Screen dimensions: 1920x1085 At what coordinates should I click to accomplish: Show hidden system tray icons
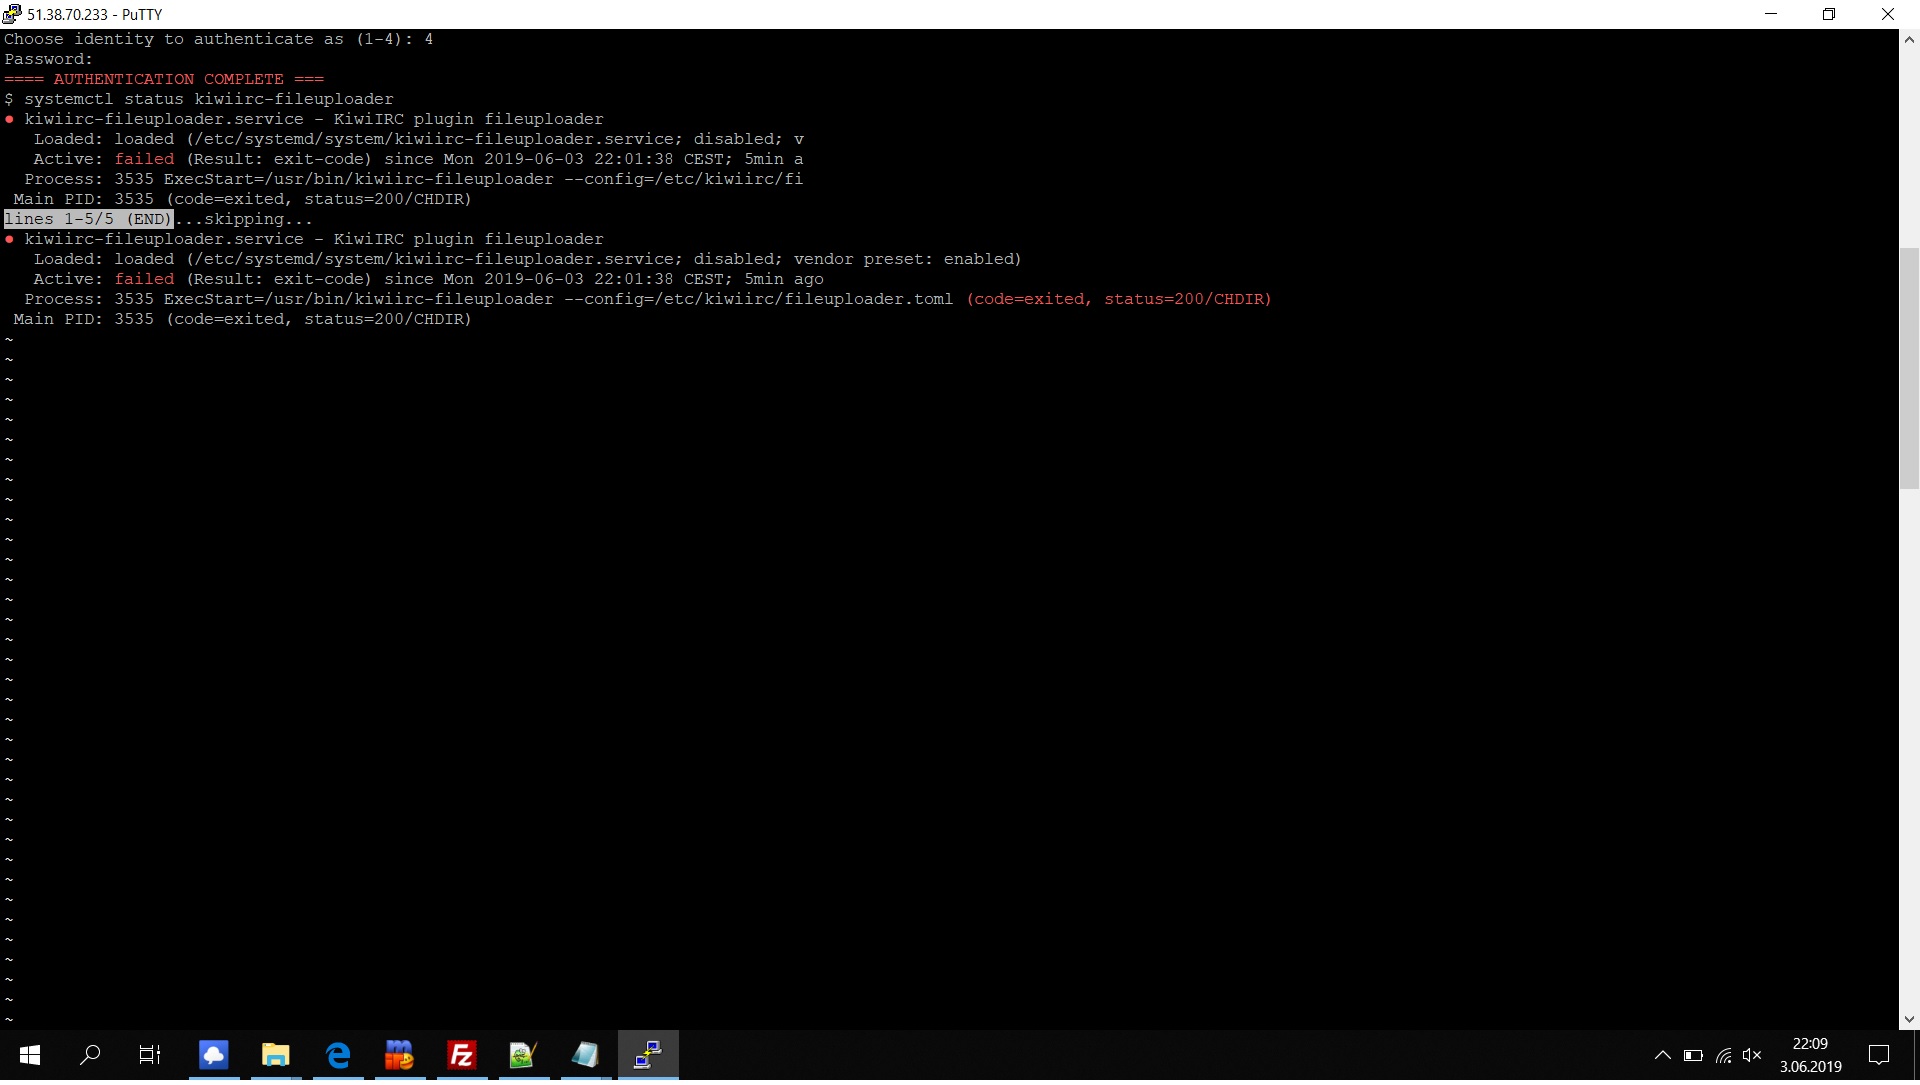pyautogui.click(x=1663, y=1055)
